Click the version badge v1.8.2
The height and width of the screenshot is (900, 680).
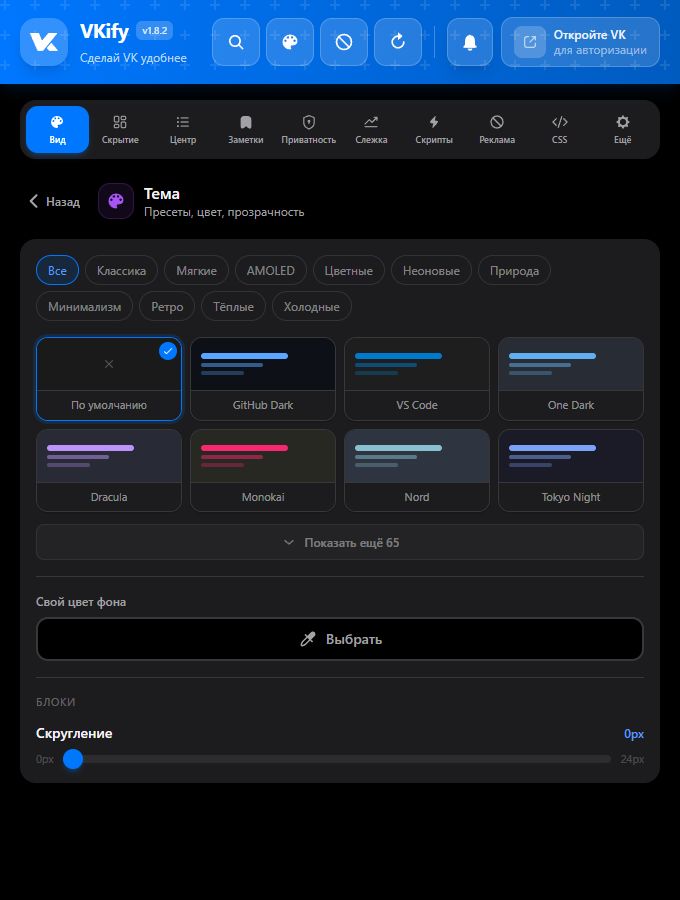[x=154, y=31]
